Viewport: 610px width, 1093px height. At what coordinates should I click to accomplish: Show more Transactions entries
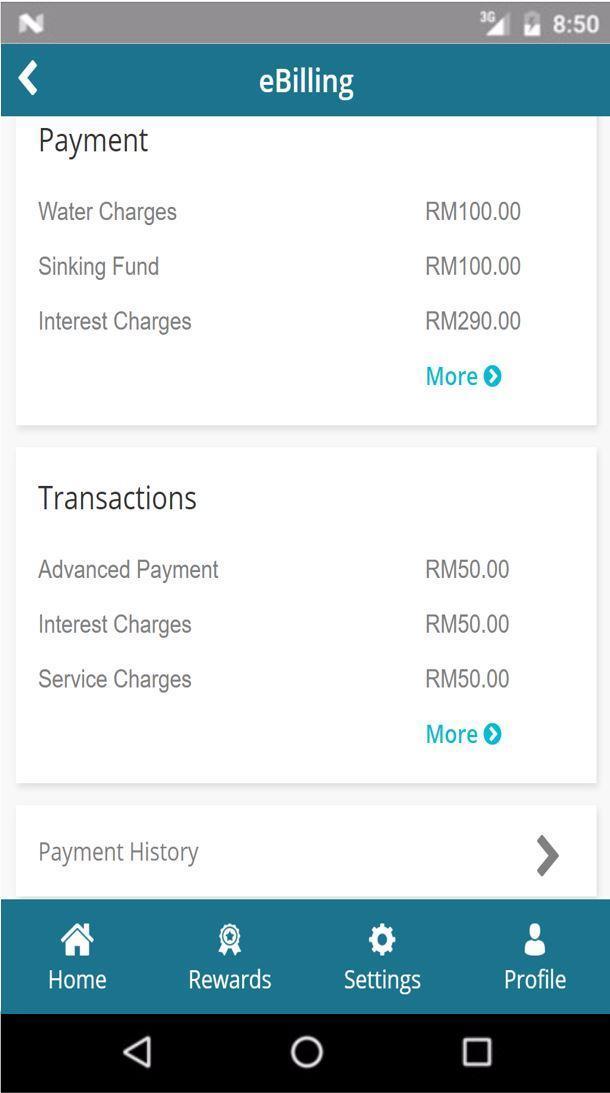(463, 734)
